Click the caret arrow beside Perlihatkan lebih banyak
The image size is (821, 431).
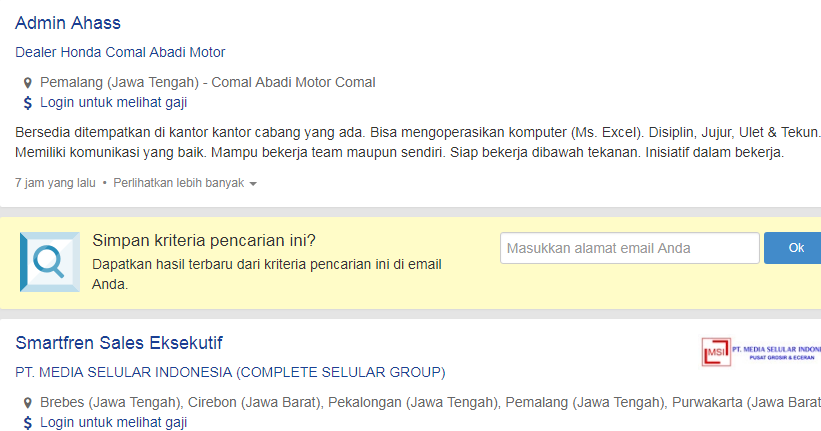[x=254, y=184]
